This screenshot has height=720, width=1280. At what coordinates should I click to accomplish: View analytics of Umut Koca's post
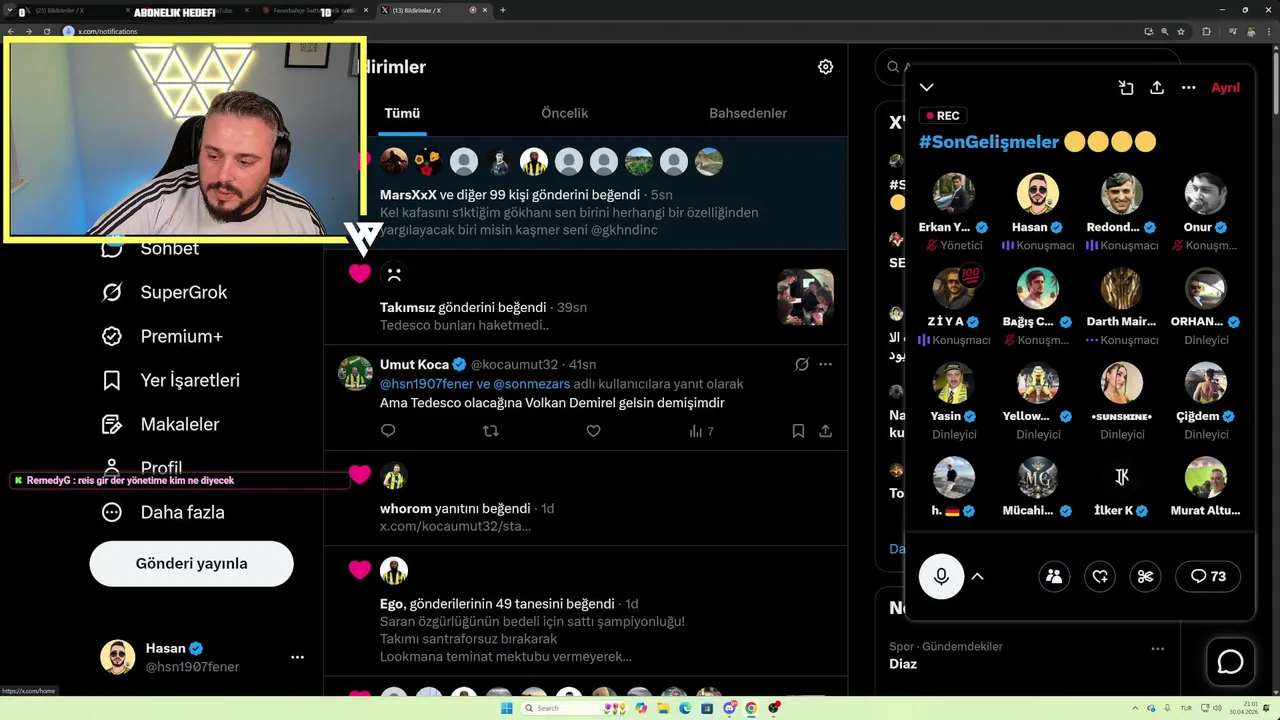[x=701, y=431]
